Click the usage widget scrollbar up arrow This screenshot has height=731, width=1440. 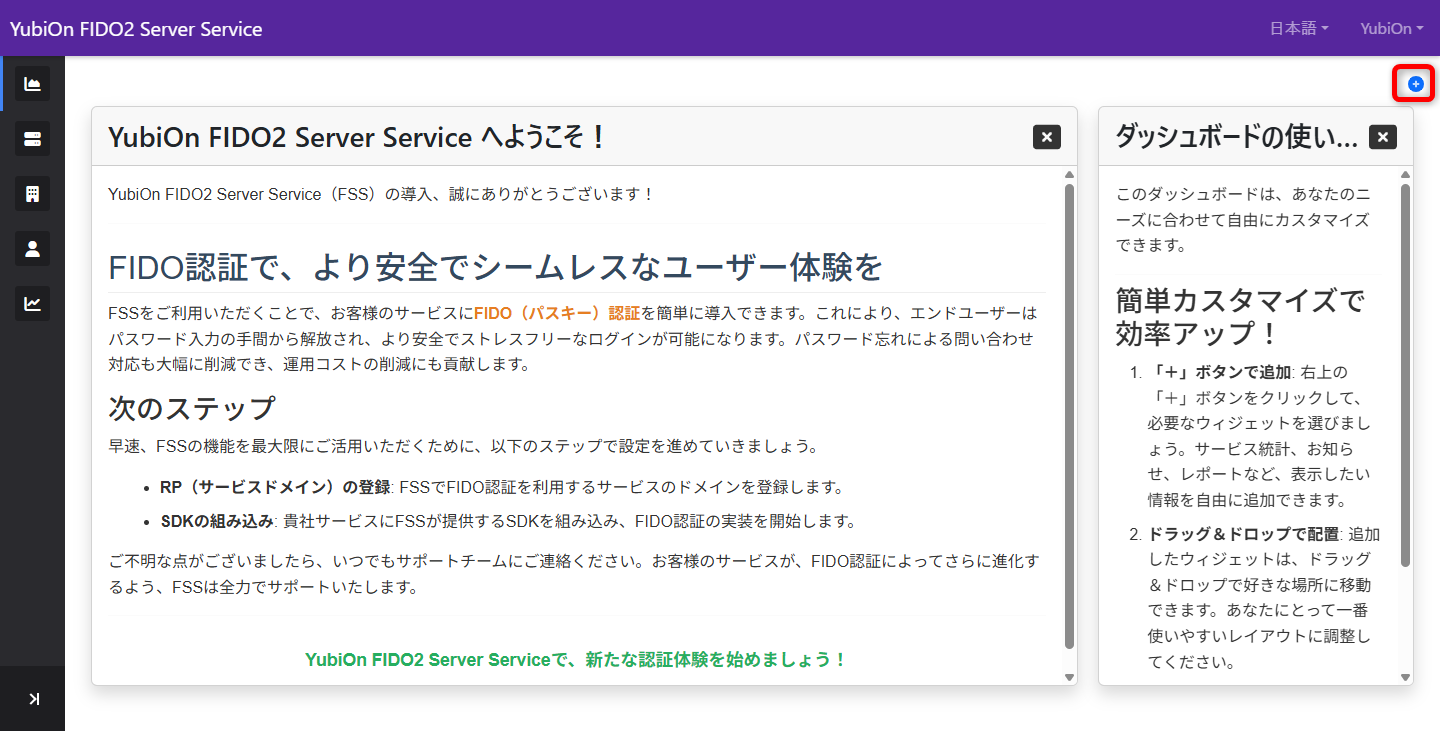click(x=1405, y=175)
